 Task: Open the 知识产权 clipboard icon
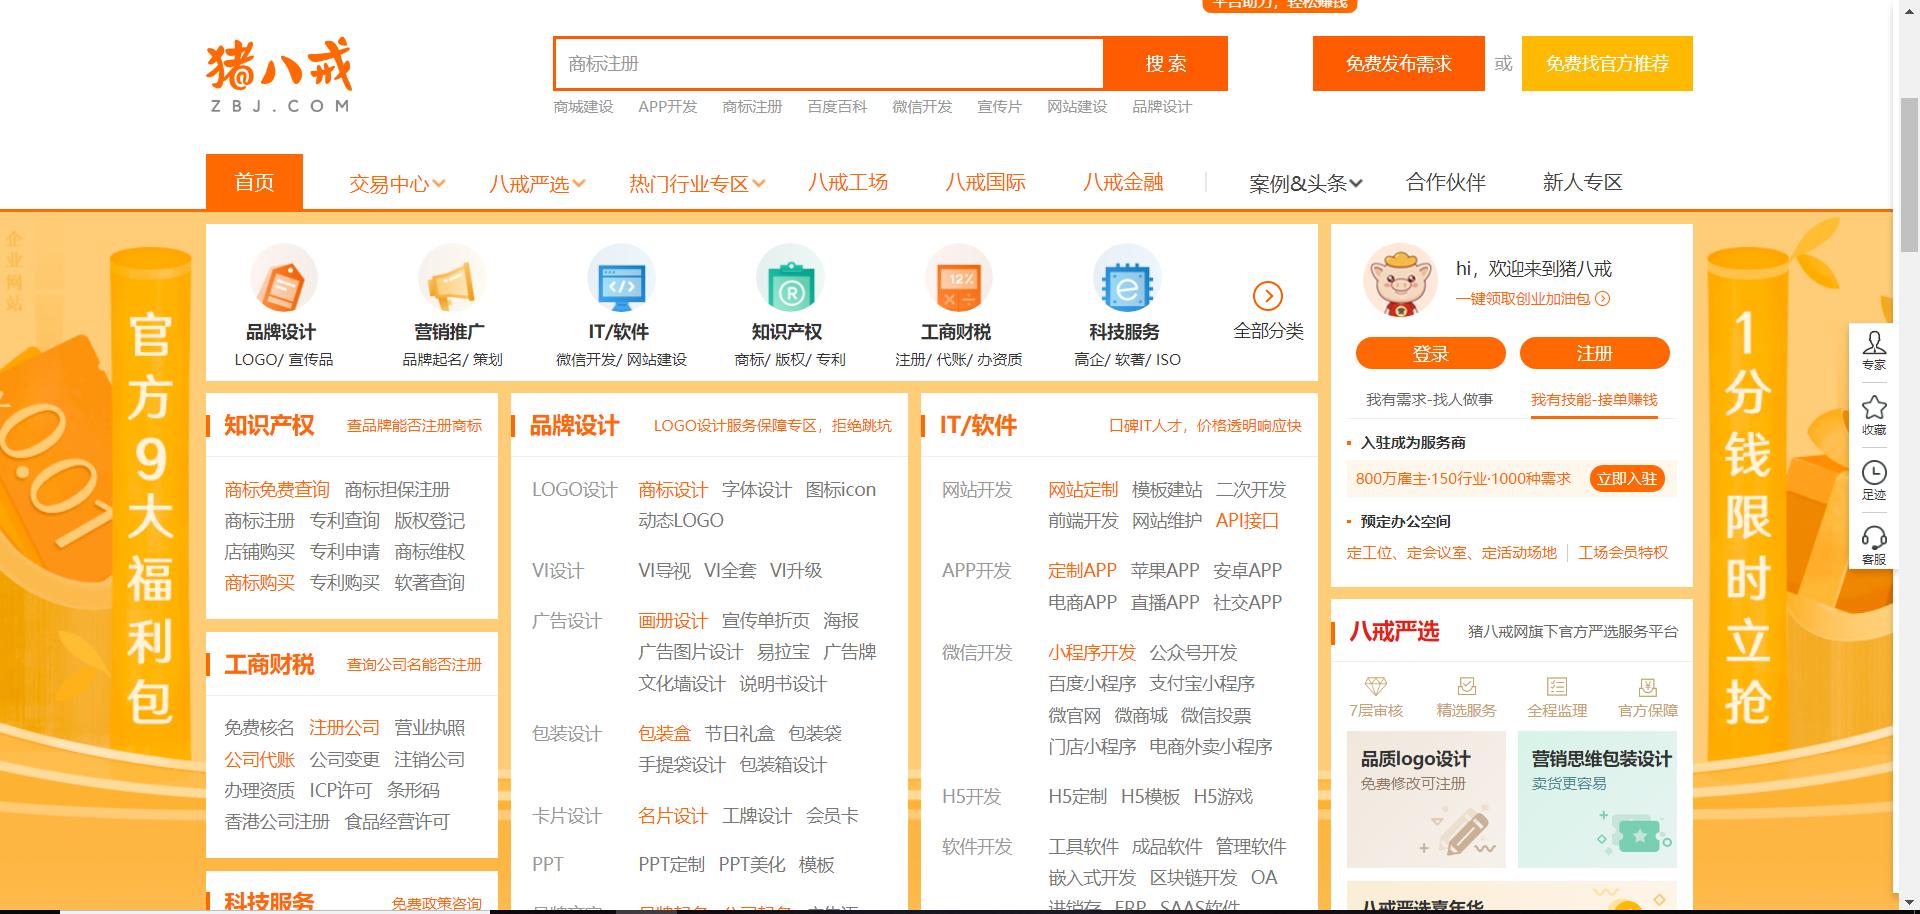(x=790, y=280)
